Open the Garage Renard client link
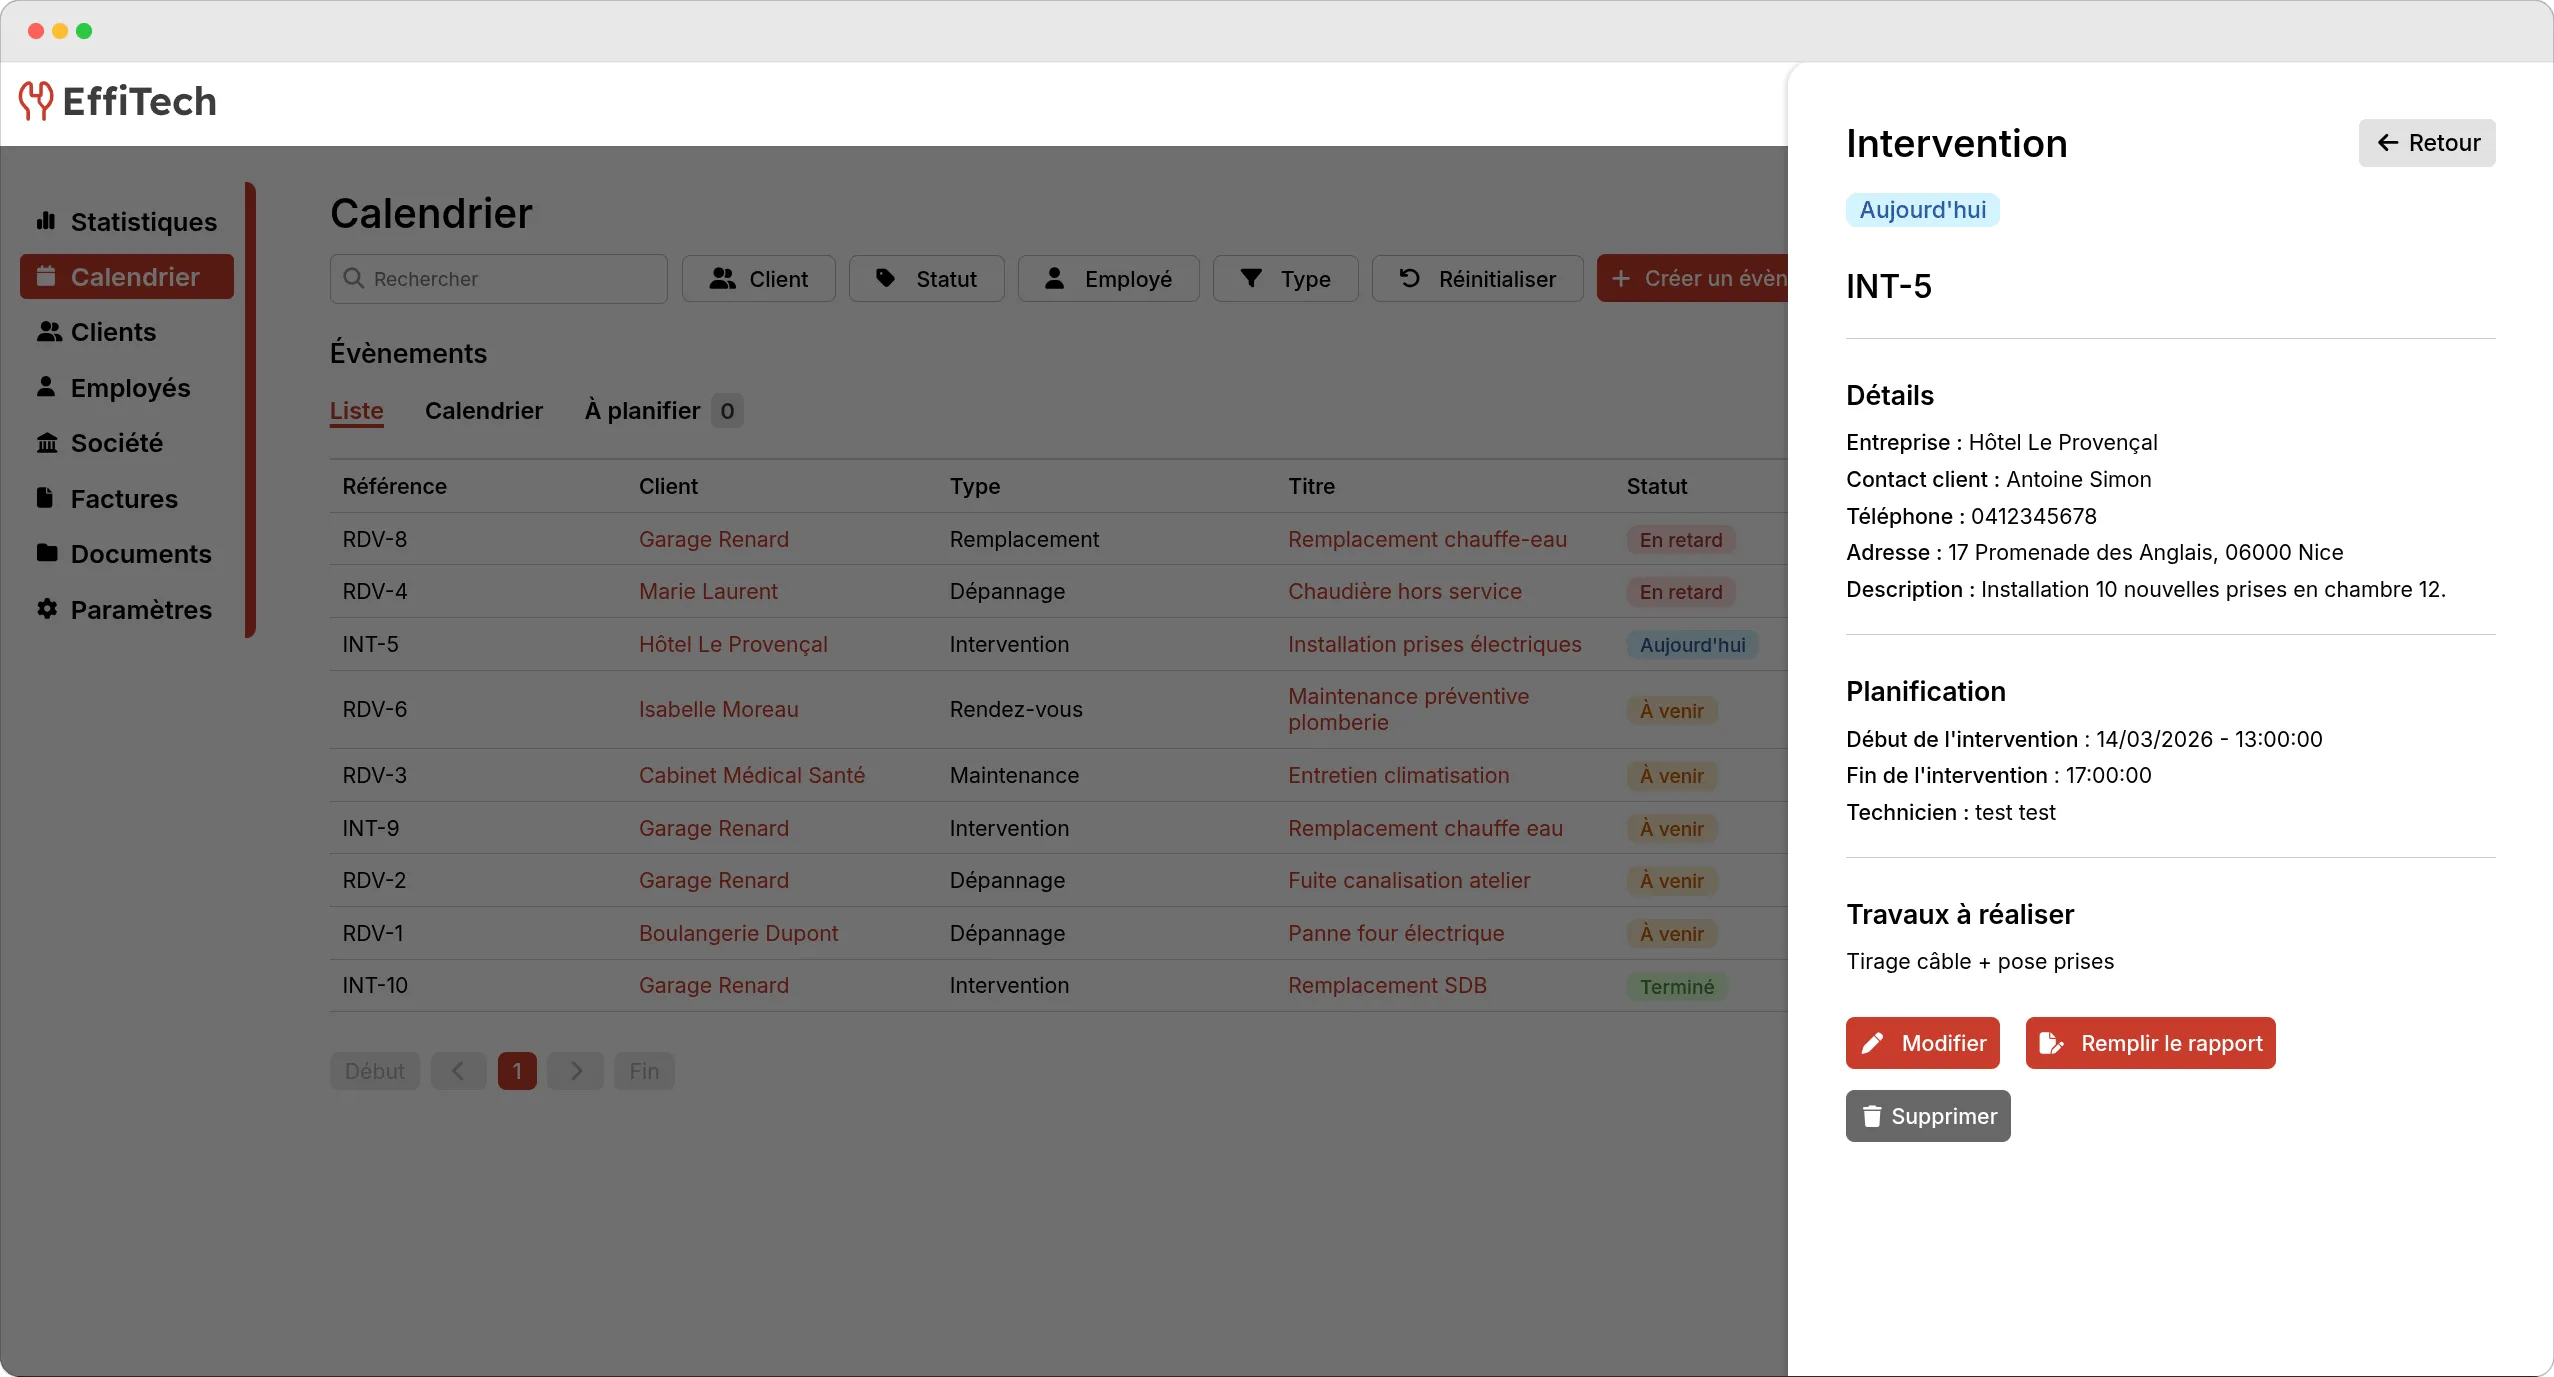 pos(713,540)
